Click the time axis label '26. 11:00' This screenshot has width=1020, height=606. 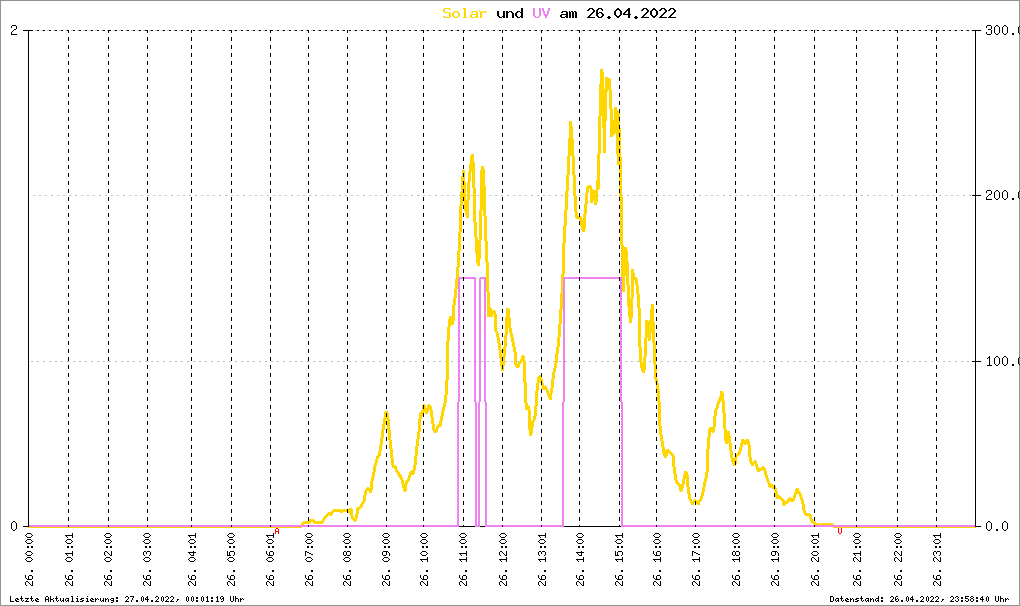464,560
